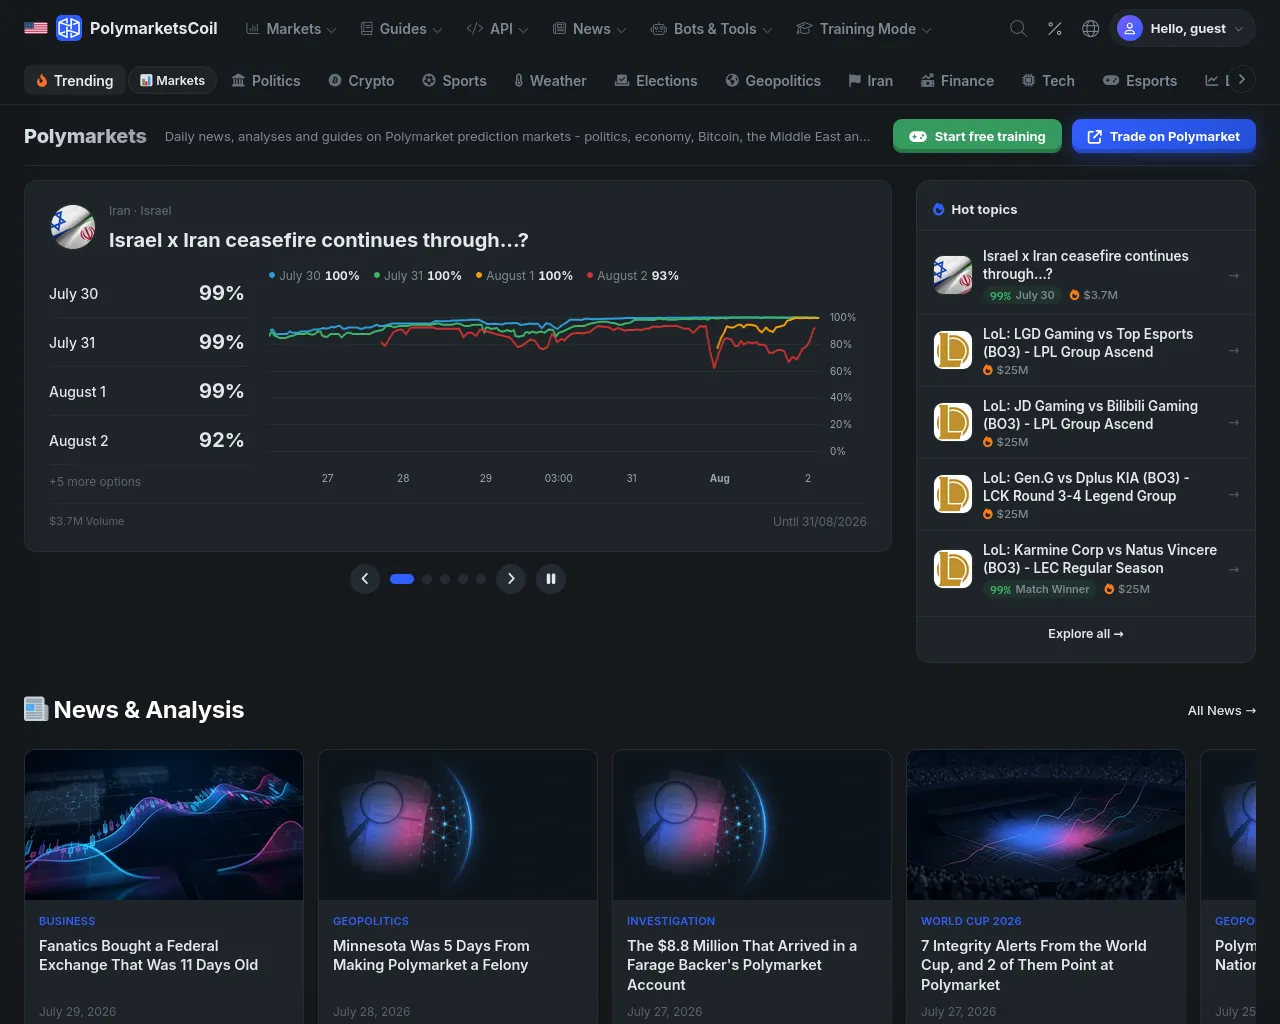Image resolution: width=1280 pixels, height=1024 pixels.
Task: Click arrow next to Israel x Iran hot topic
Action: 1234,275
